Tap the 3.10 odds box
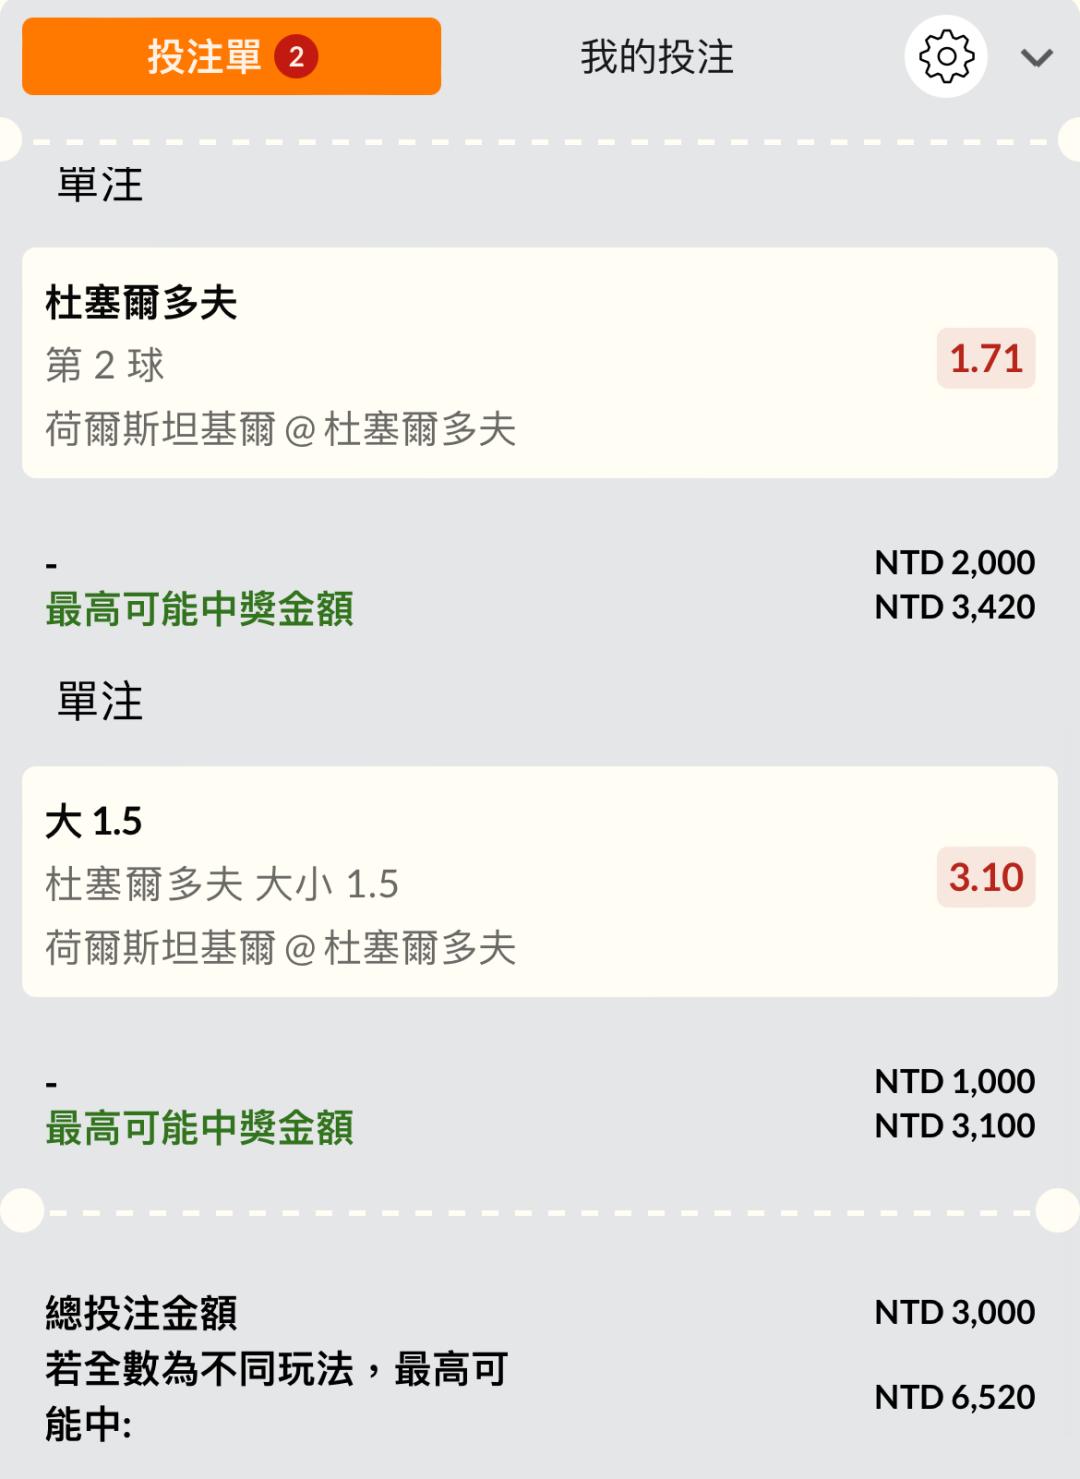 [x=985, y=878]
